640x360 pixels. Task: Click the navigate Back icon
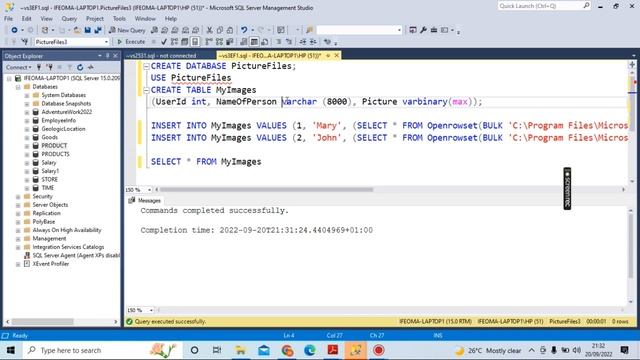coord(14,30)
